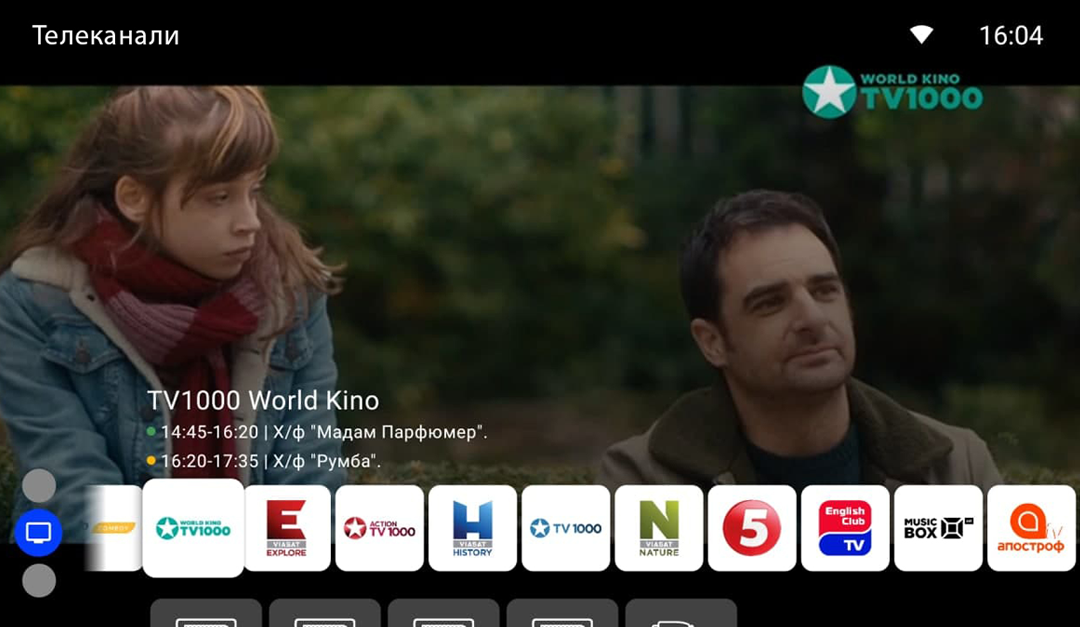The width and height of the screenshot is (1080, 627).
Task: Open English Club TV channel
Action: (845, 528)
